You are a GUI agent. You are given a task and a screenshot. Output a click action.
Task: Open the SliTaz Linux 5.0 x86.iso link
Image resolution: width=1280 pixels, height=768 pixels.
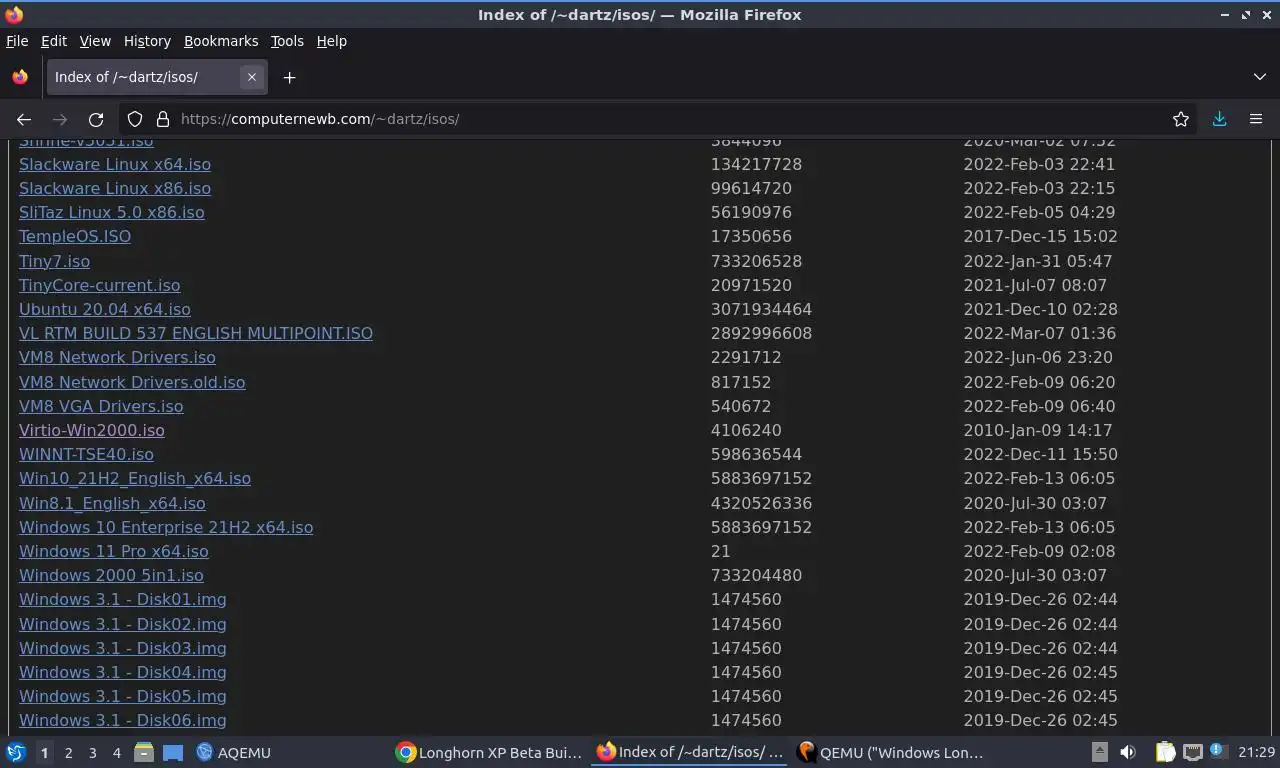click(x=112, y=212)
